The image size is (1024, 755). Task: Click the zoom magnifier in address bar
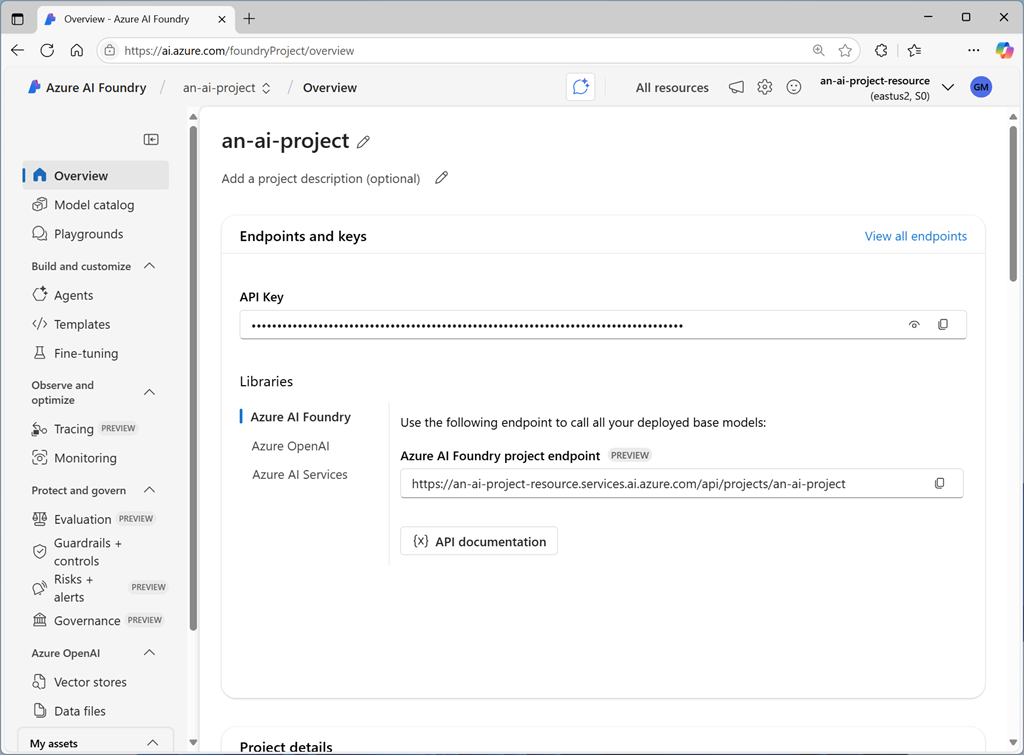818,50
